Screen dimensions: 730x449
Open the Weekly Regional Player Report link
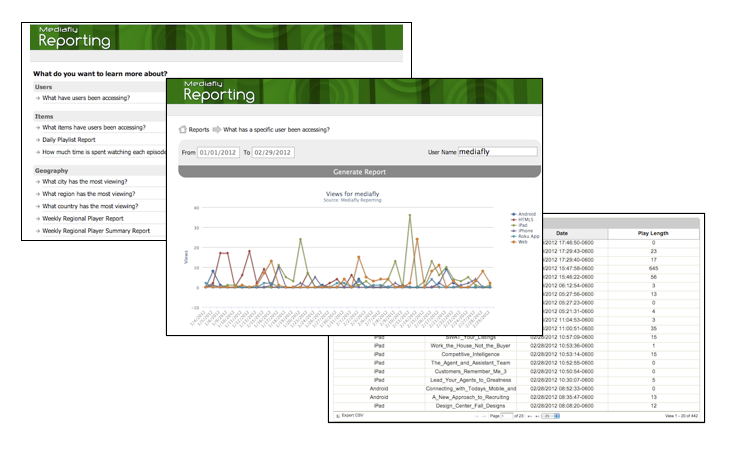coord(83,218)
